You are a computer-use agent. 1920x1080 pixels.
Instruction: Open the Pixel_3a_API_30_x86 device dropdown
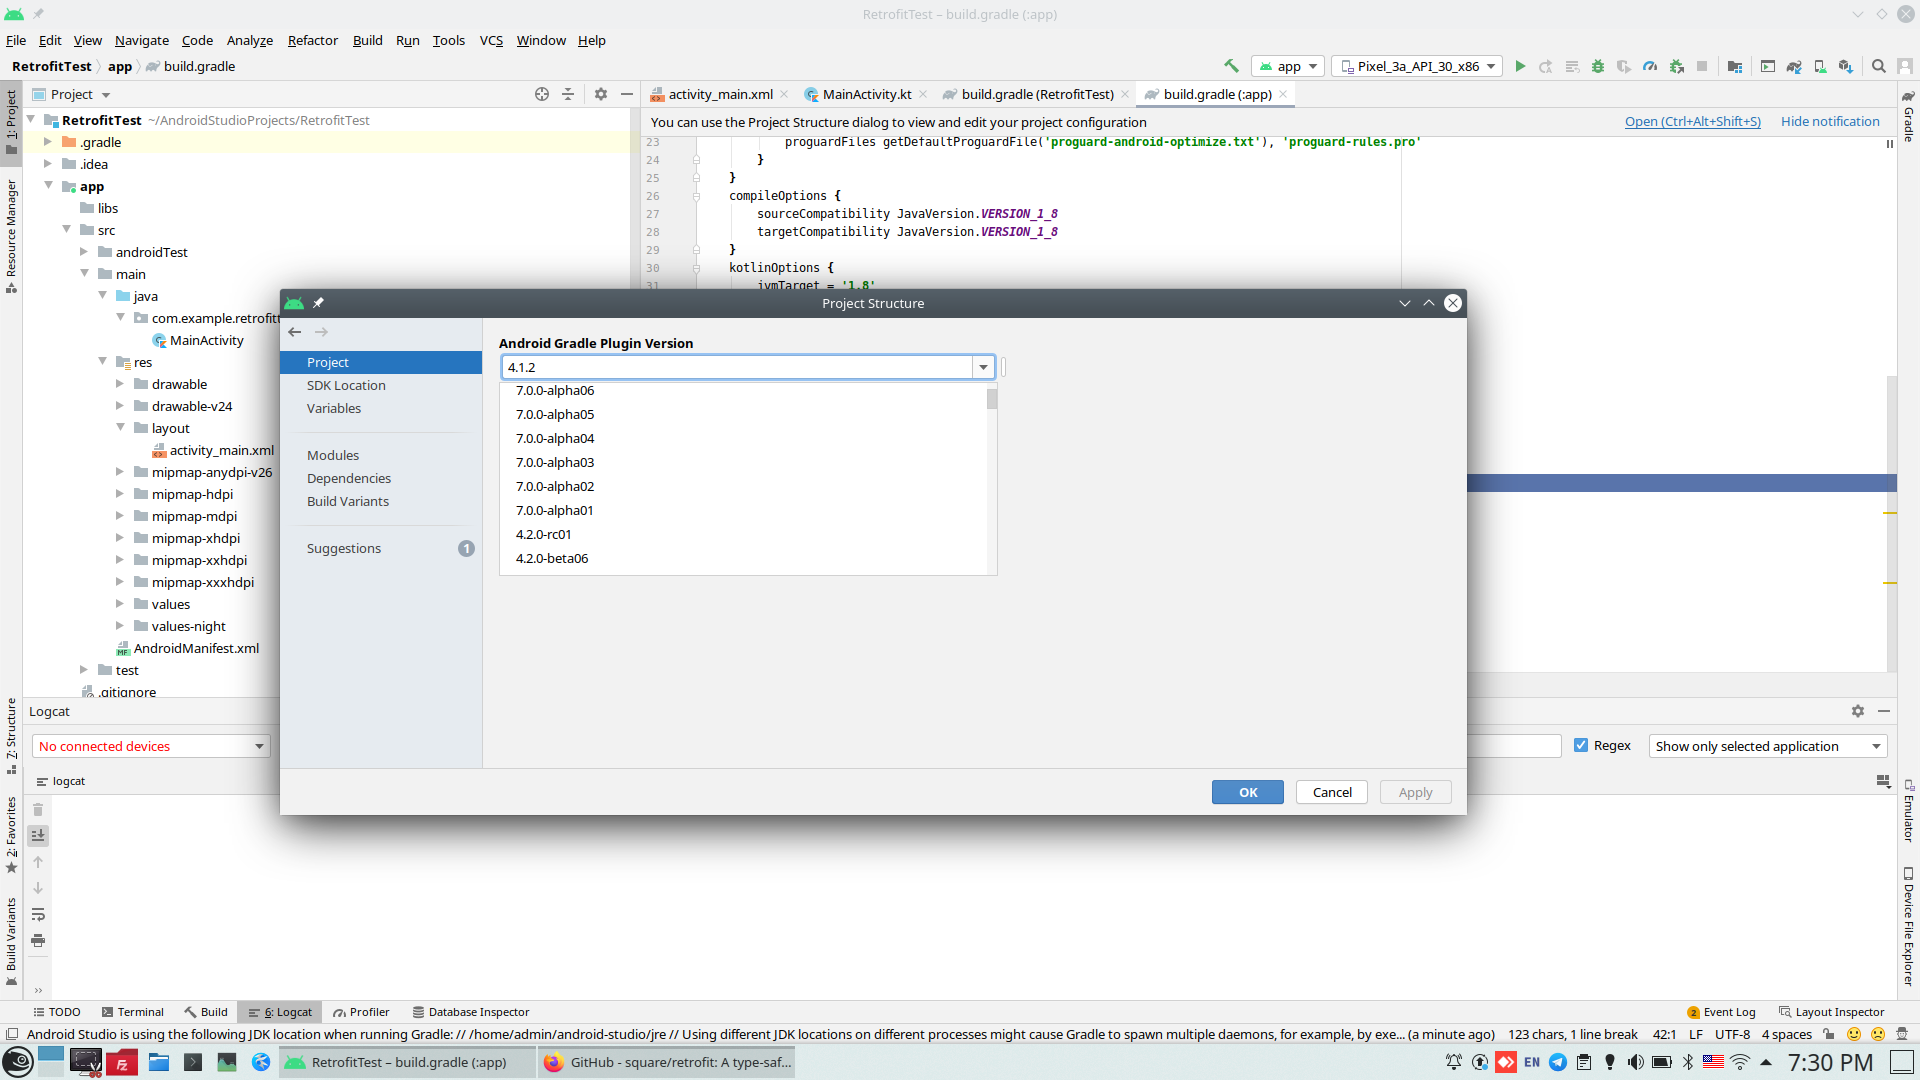(x=1418, y=66)
